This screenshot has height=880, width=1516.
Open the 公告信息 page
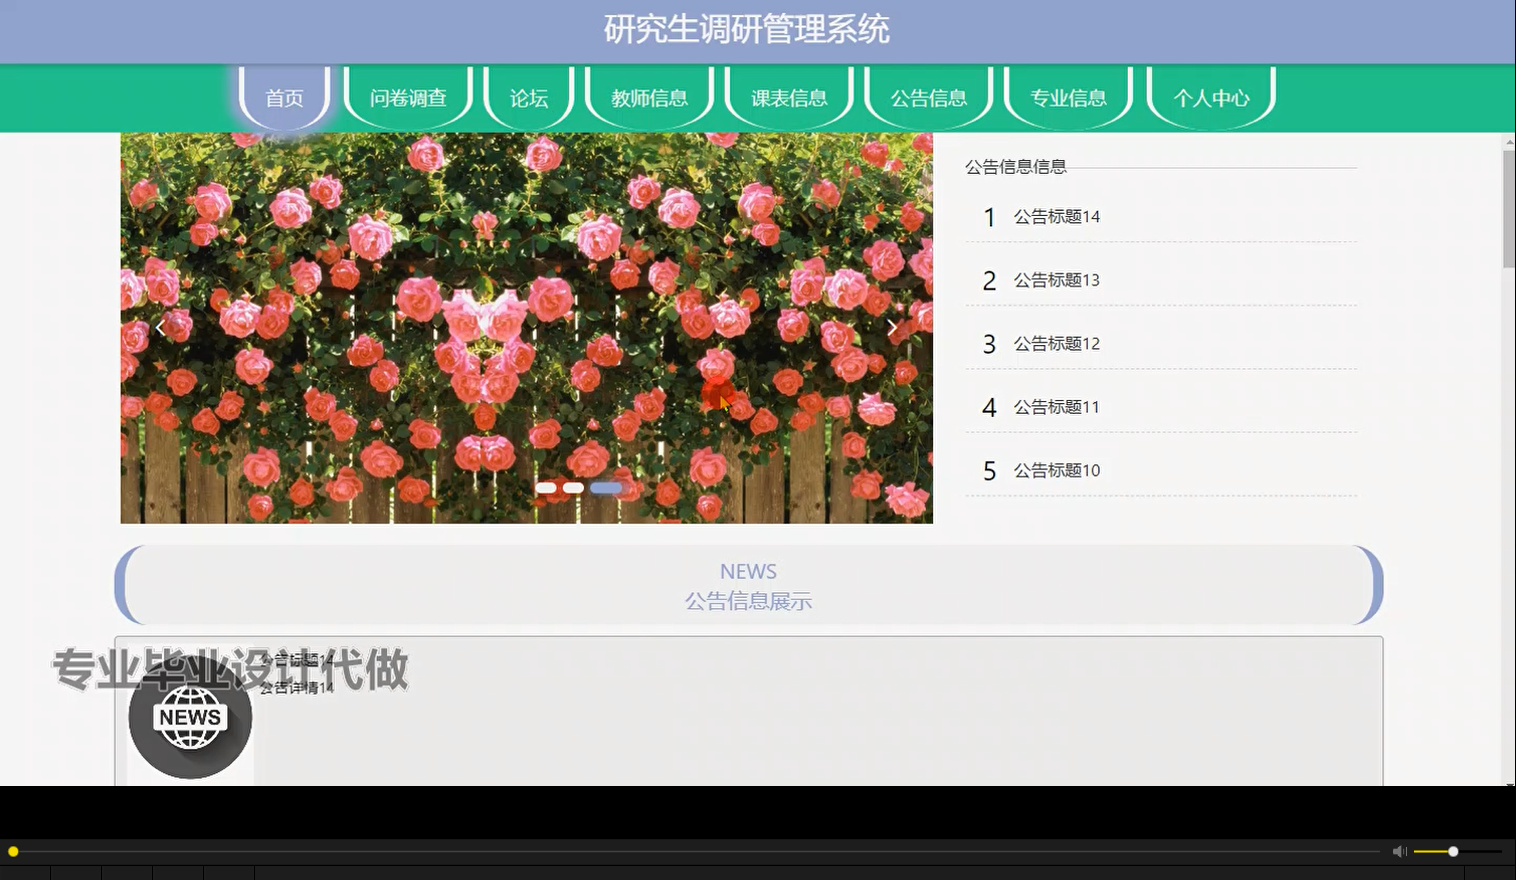[x=928, y=98]
